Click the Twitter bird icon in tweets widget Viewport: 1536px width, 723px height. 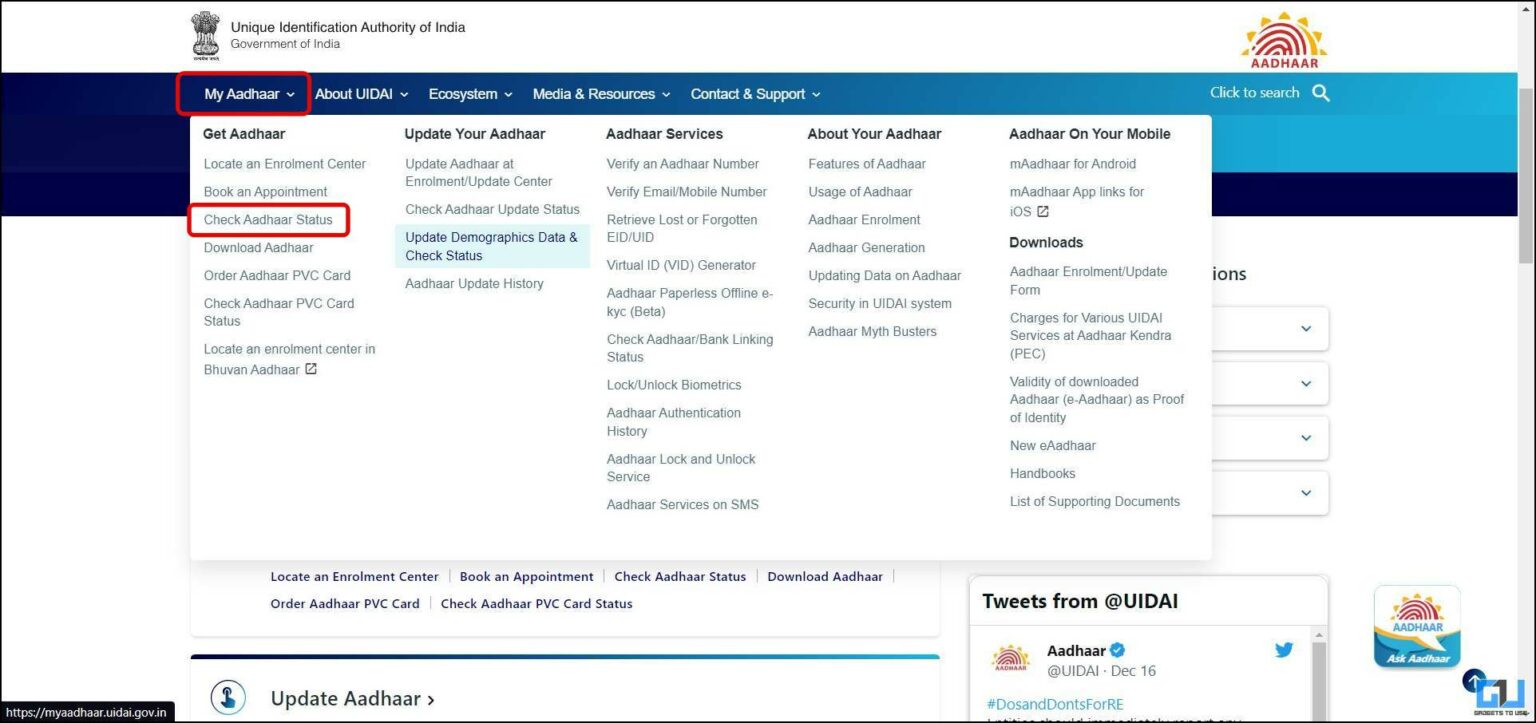(x=1283, y=649)
